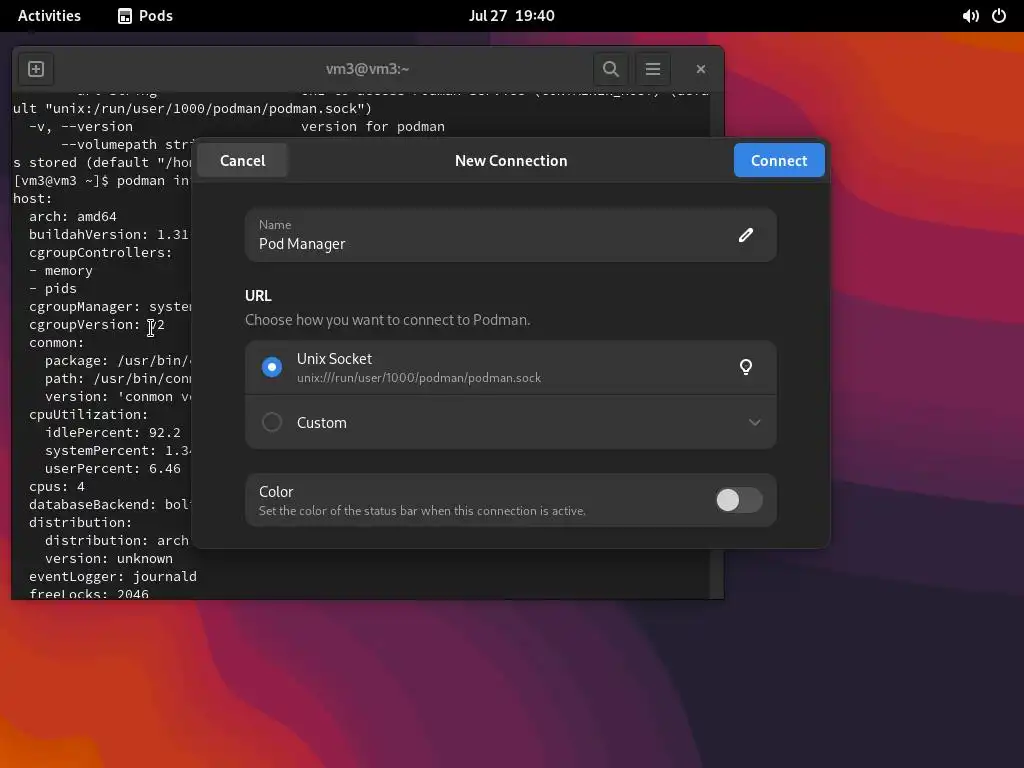1024x768 pixels.
Task: Click the vm3@vm3:~ terminal title
Action: click(367, 69)
